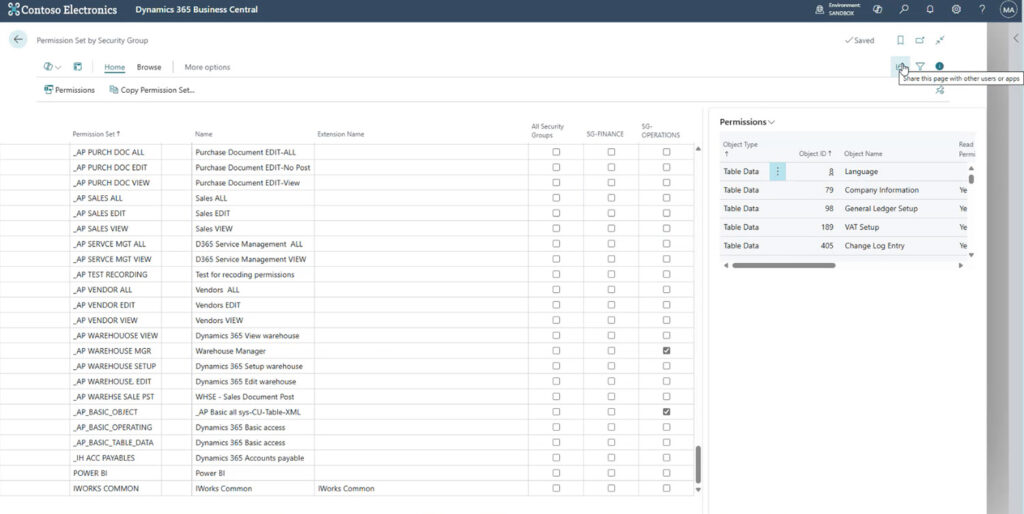This screenshot has height=514, width=1024.
Task: Open this page in a new window
Action: (x=920, y=40)
